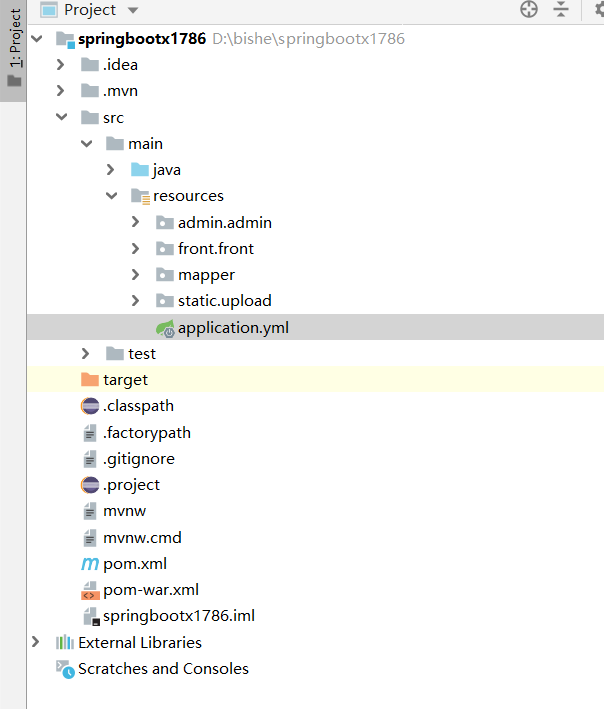Select the mvnw.cmd file
The width and height of the screenshot is (604, 709).
click(x=142, y=537)
